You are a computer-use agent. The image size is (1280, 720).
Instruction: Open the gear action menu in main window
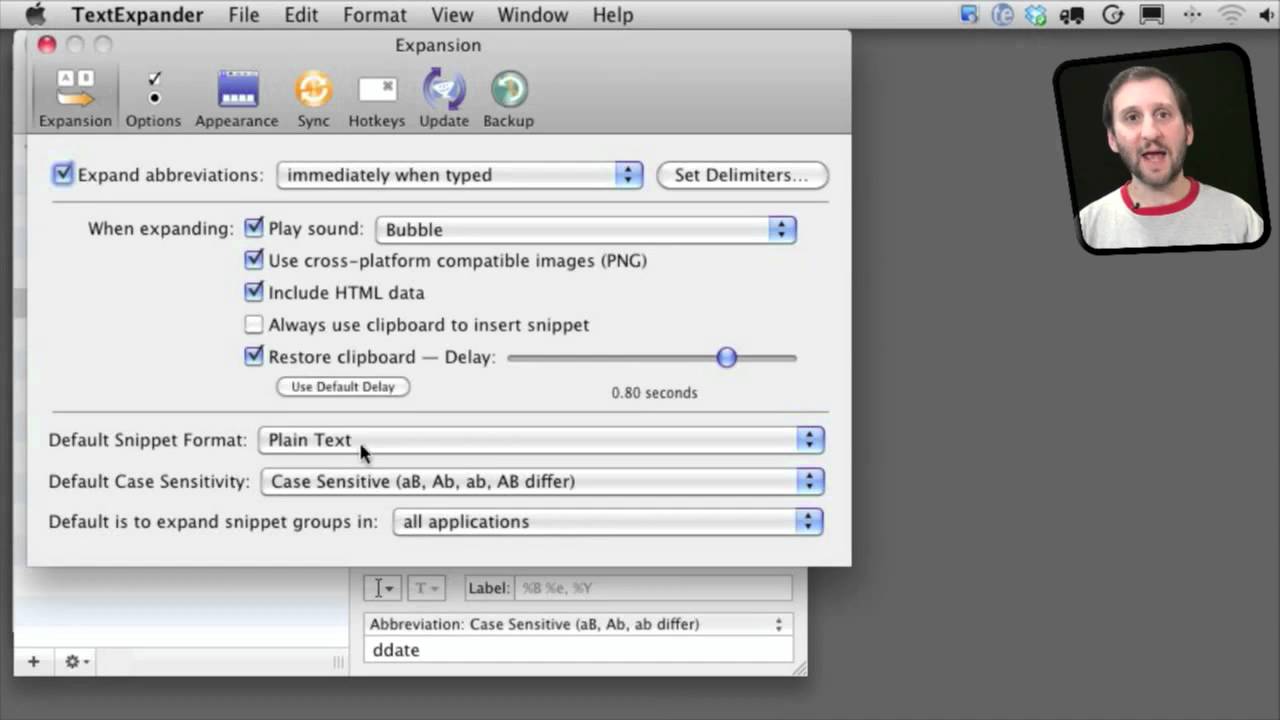coord(76,661)
